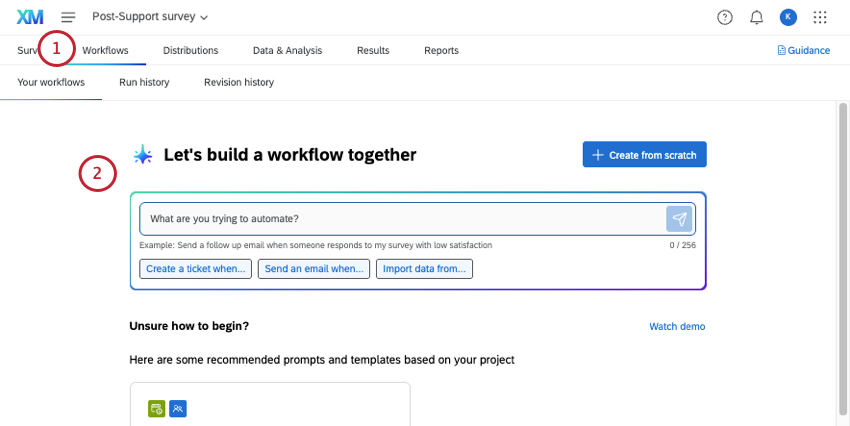Open the Guidance link
Image resolution: width=850 pixels, height=426 pixels.
(803, 50)
